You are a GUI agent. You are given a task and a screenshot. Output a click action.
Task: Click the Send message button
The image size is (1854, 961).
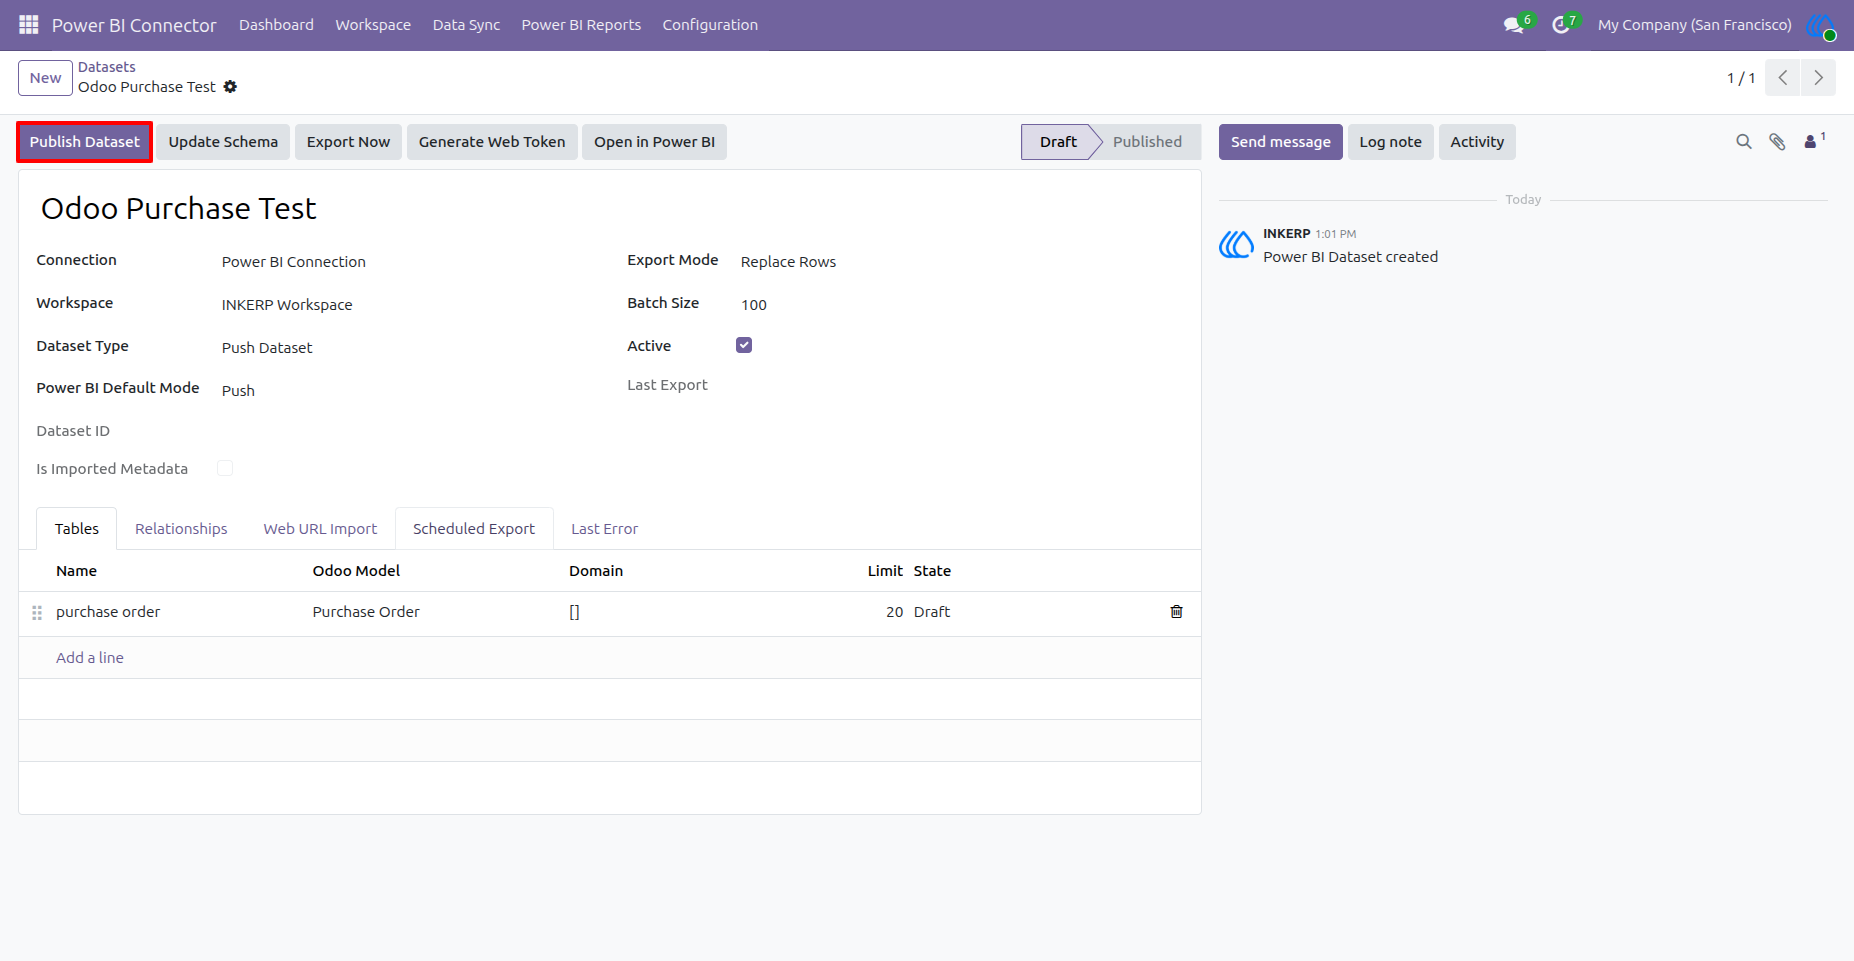click(1280, 142)
